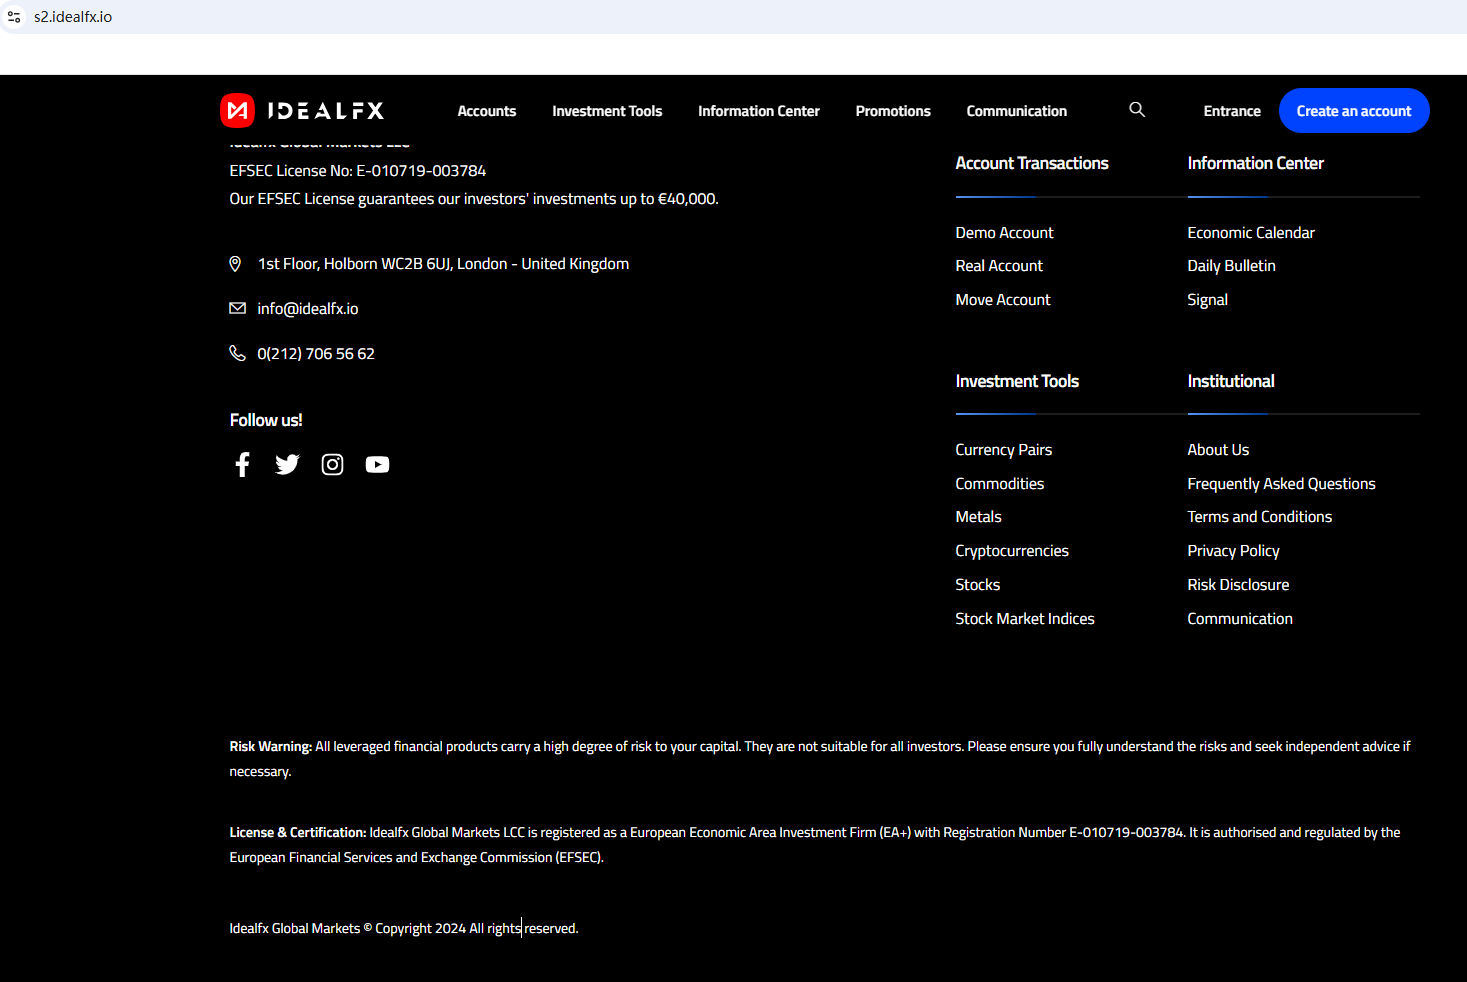1467x982 pixels.
Task: Open the Demo Account link
Action: click(x=1004, y=233)
